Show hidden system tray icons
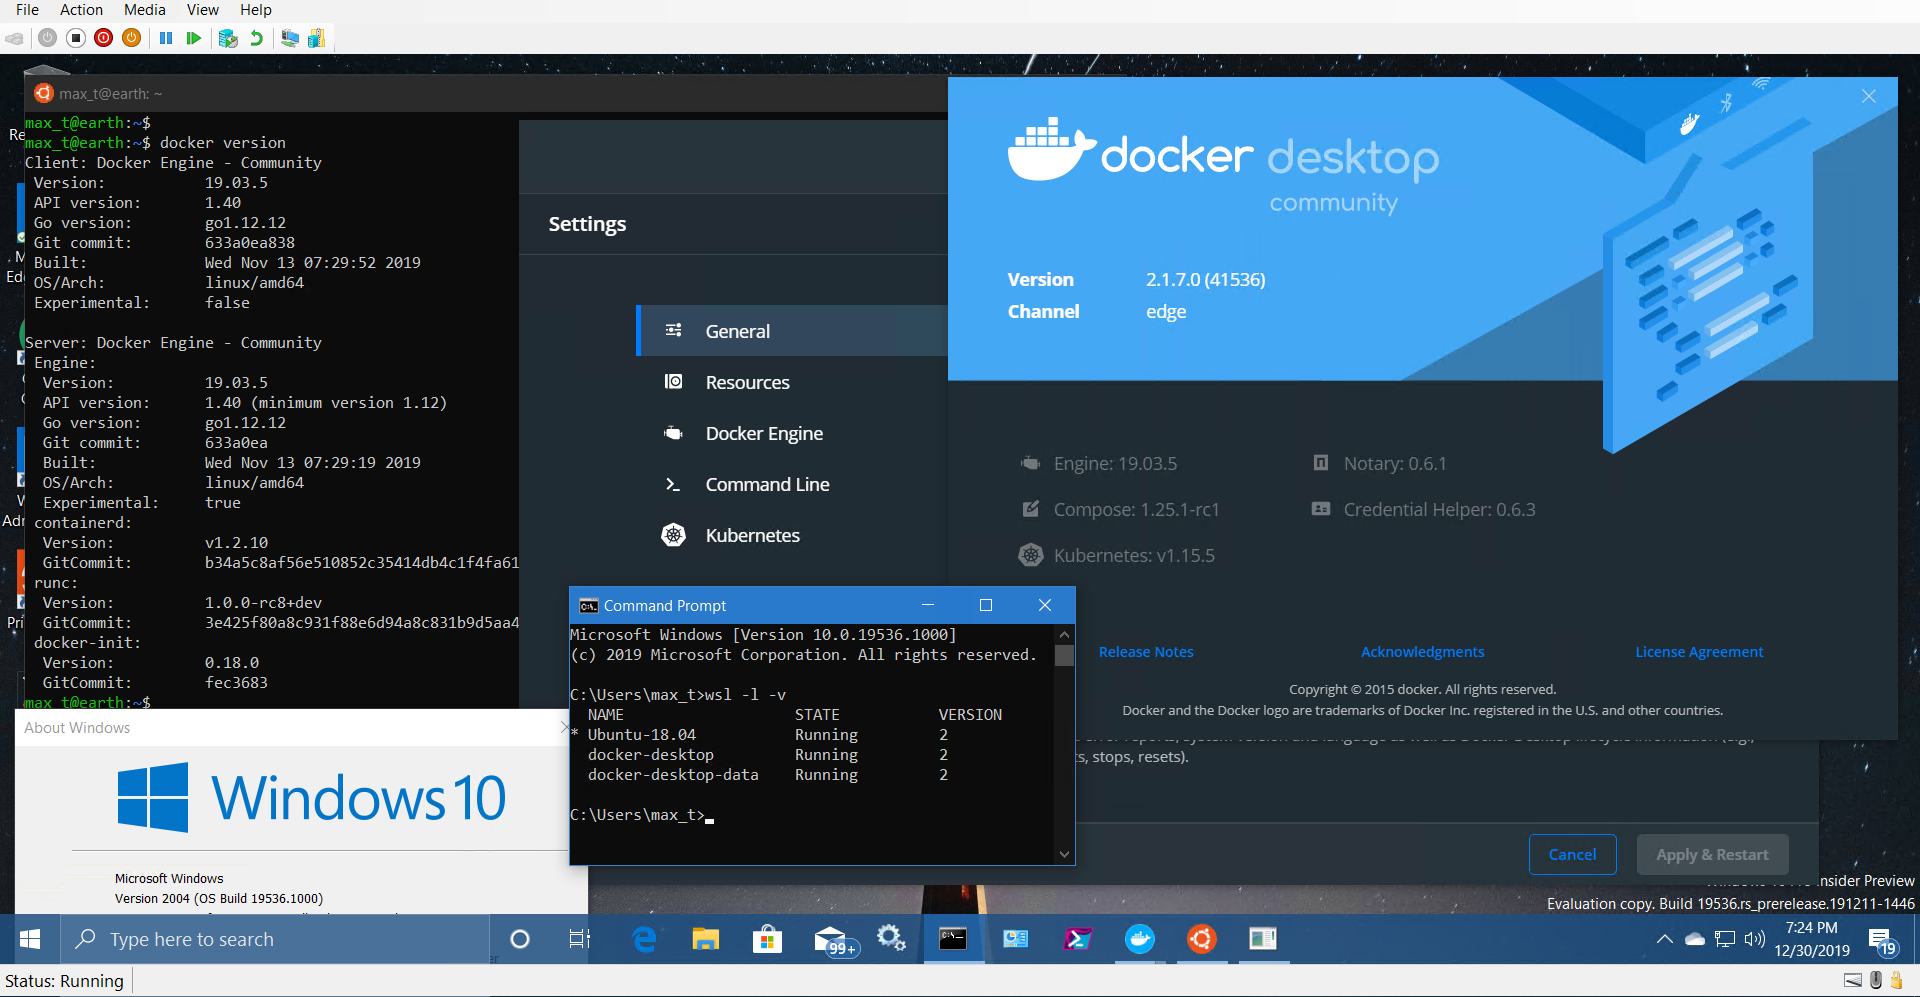The image size is (1920, 997). (1664, 939)
